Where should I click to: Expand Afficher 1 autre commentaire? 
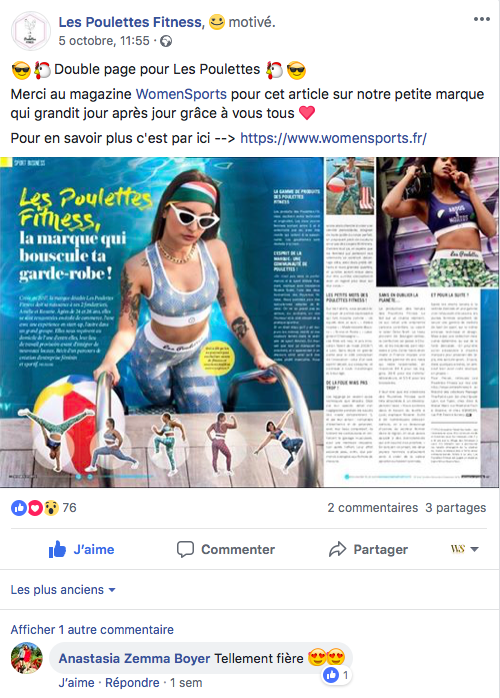click(92, 629)
